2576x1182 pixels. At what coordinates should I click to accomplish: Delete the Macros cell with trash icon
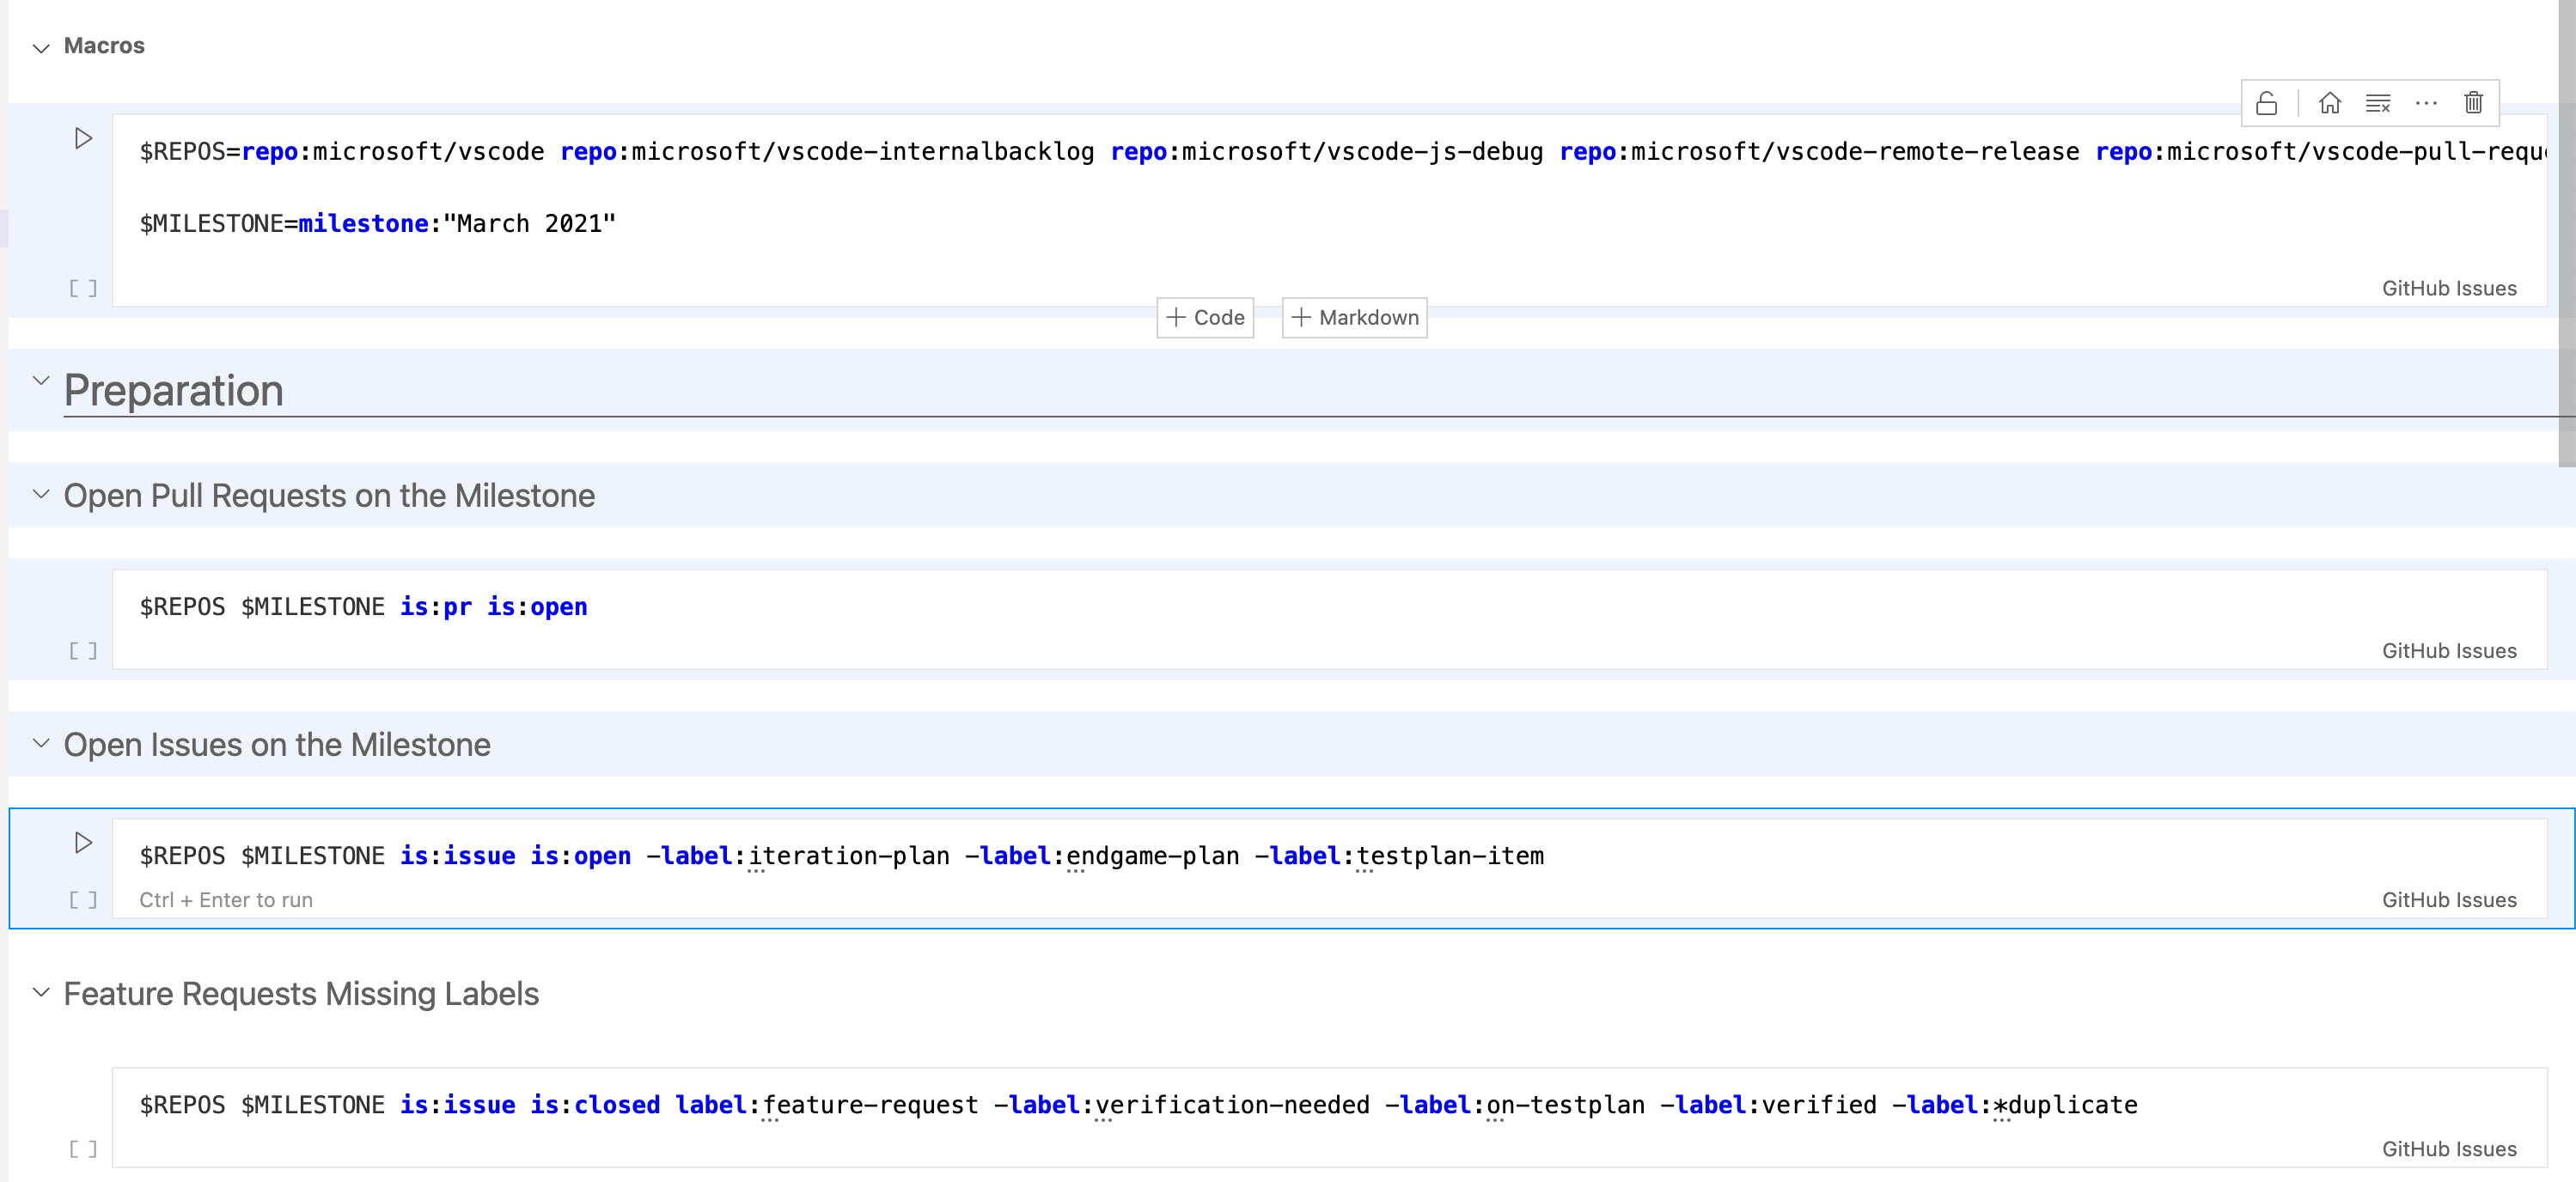pyautogui.click(x=2473, y=103)
